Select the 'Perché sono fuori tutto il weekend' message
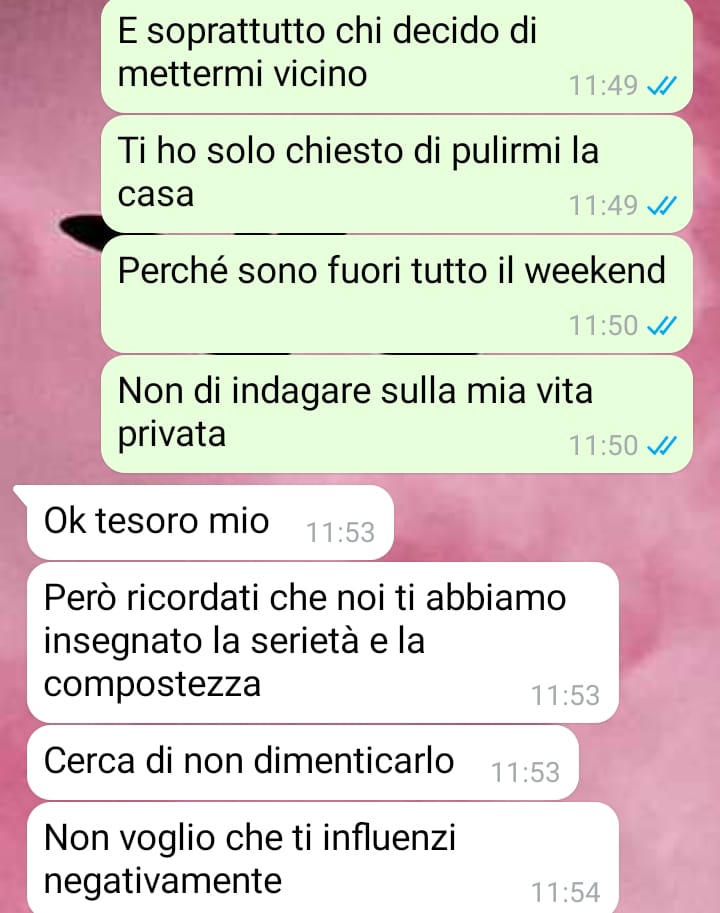This screenshot has height=913, width=720. (x=397, y=294)
